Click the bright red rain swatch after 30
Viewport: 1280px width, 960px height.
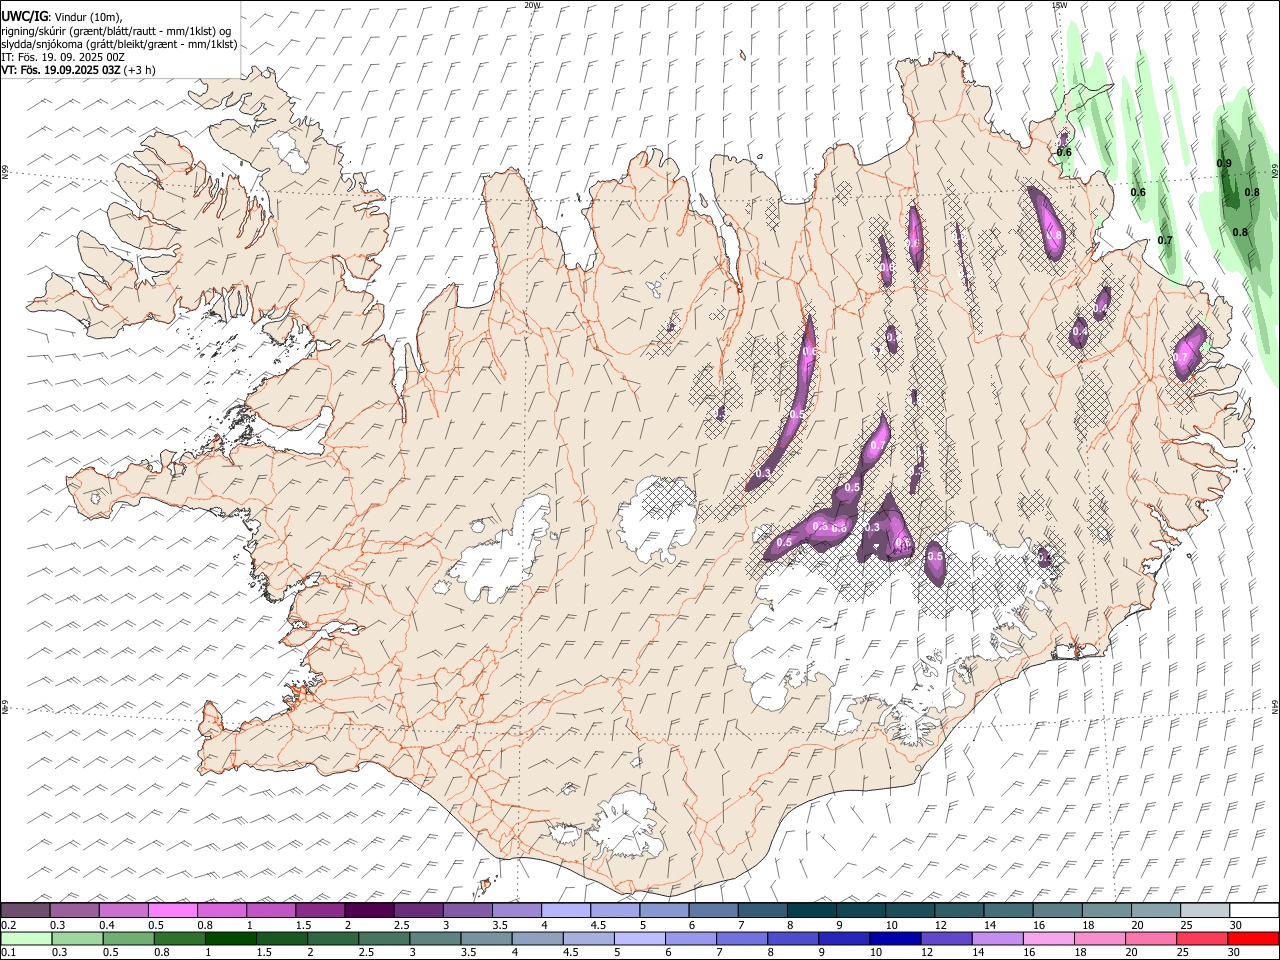tap(1252, 939)
